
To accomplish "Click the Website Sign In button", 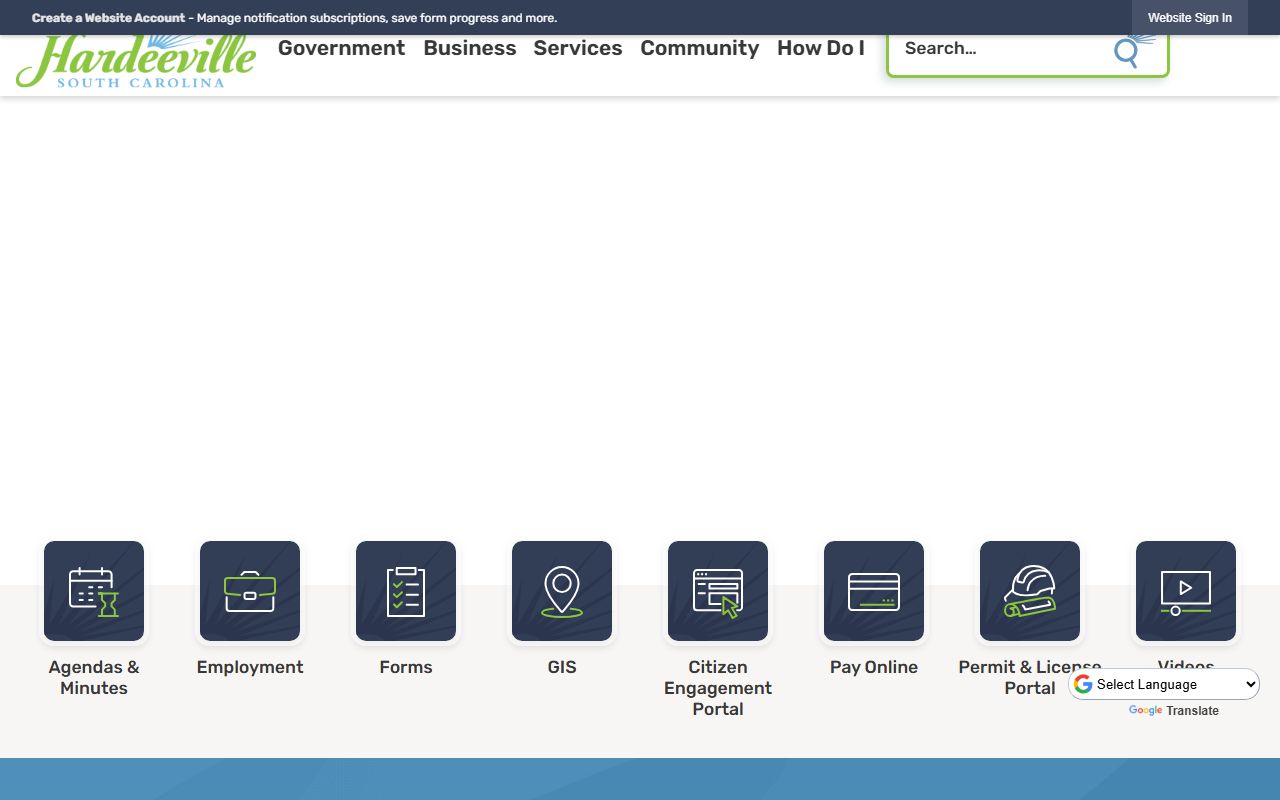I will [1190, 18].
